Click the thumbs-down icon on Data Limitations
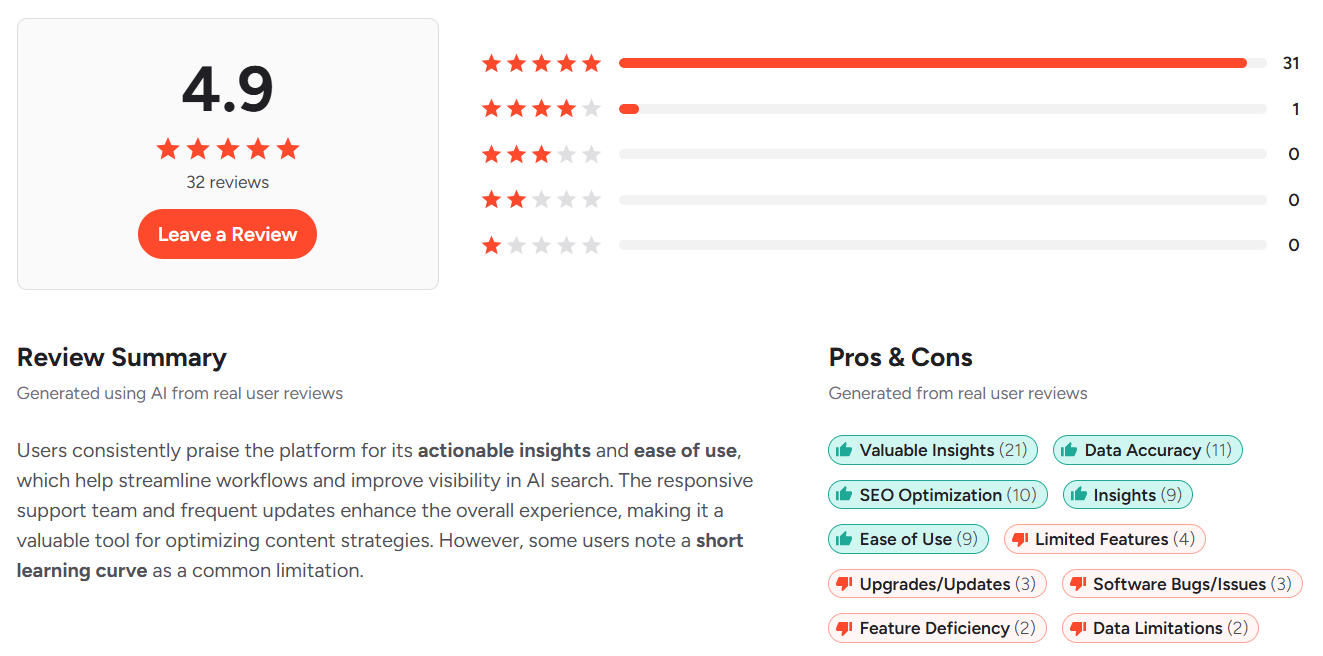The height and width of the screenshot is (656, 1323). [1078, 628]
